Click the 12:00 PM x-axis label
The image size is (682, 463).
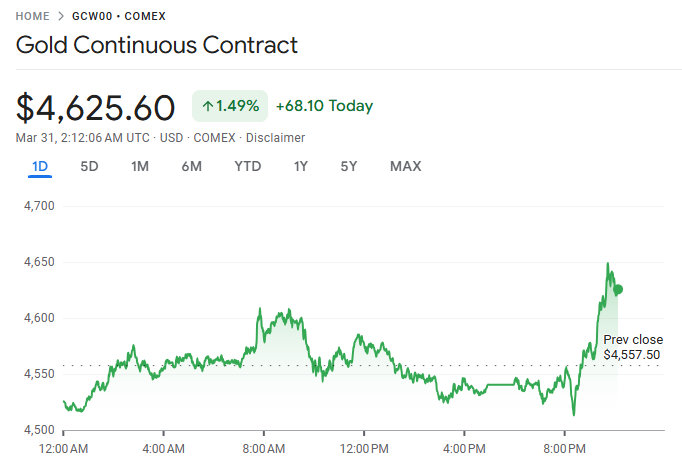(362, 449)
